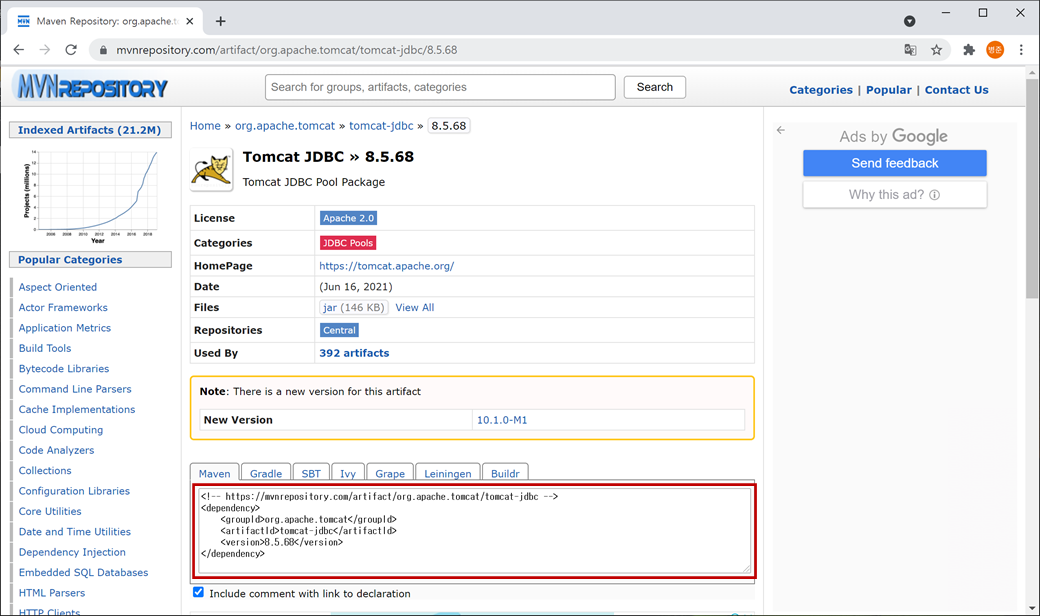Open the Google Translate icon in address bar
Image resolution: width=1040 pixels, height=616 pixels.
pyautogui.click(x=910, y=50)
